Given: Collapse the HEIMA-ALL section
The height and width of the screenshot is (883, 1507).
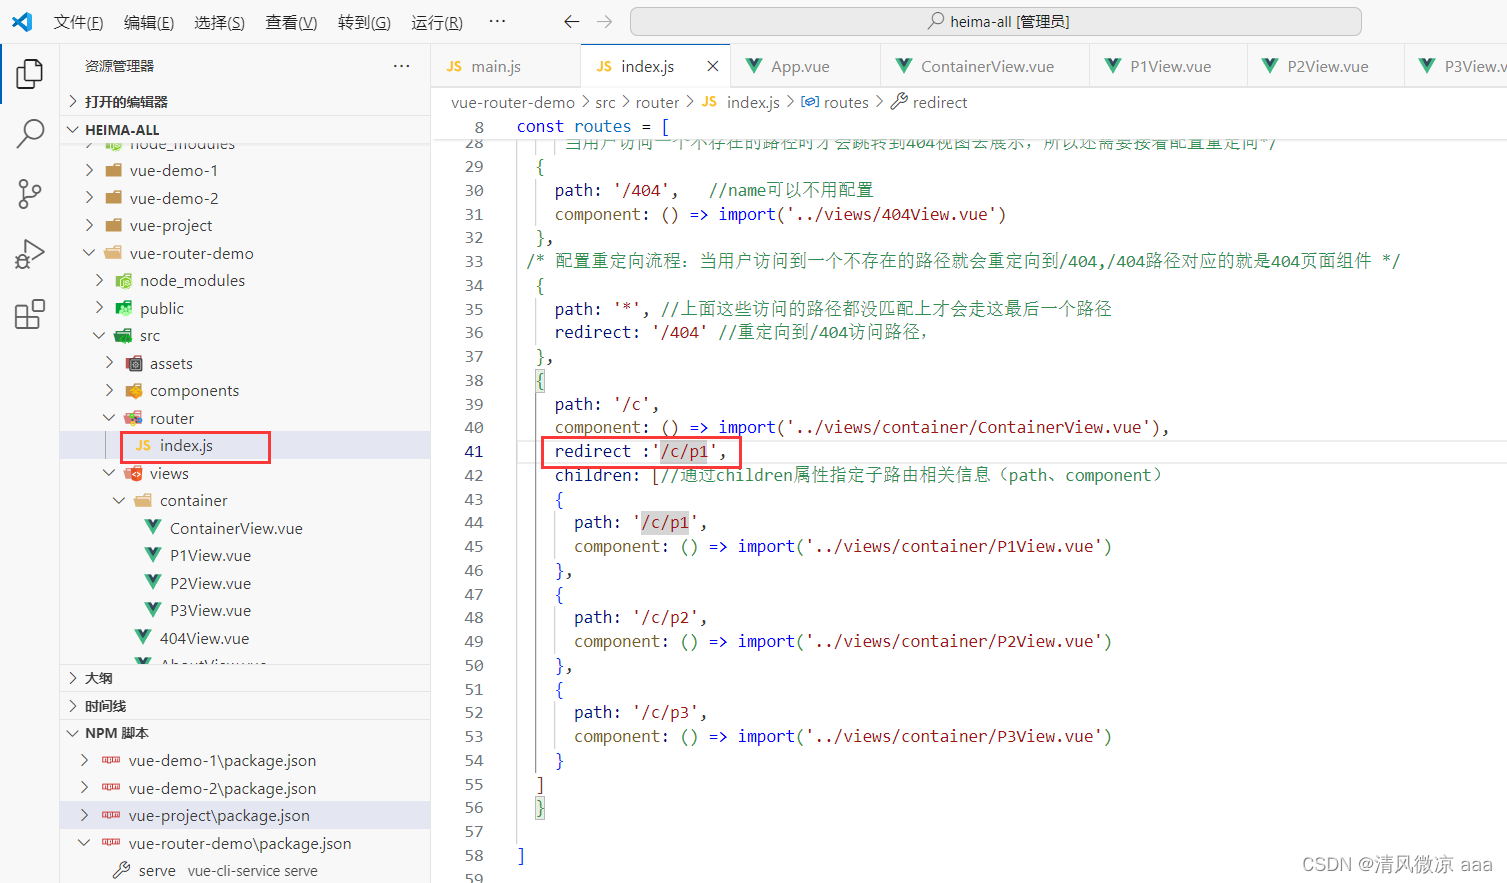Looking at the screenshot, I should coord(73,129).
